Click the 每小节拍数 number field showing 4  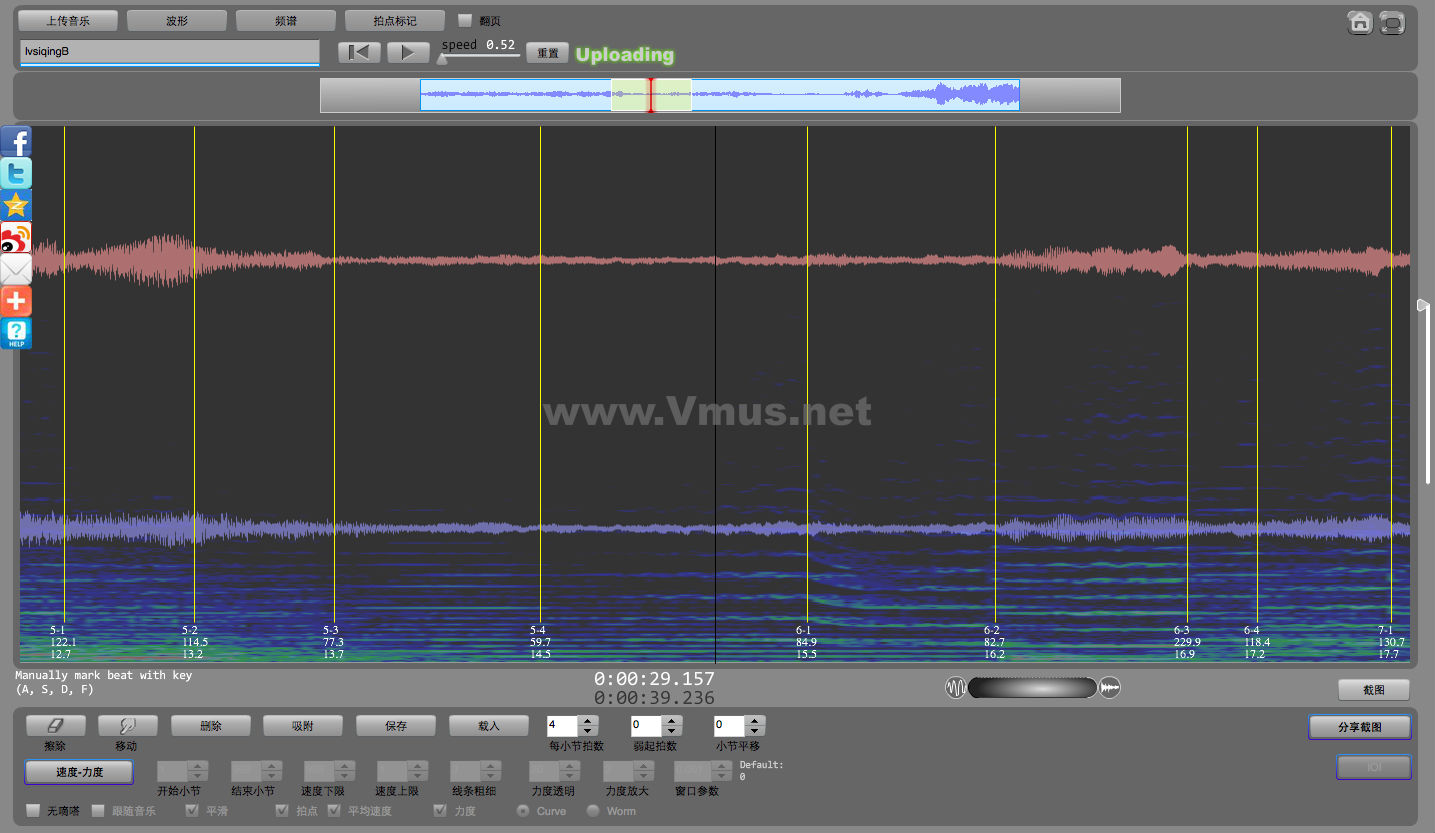point(563,726)
